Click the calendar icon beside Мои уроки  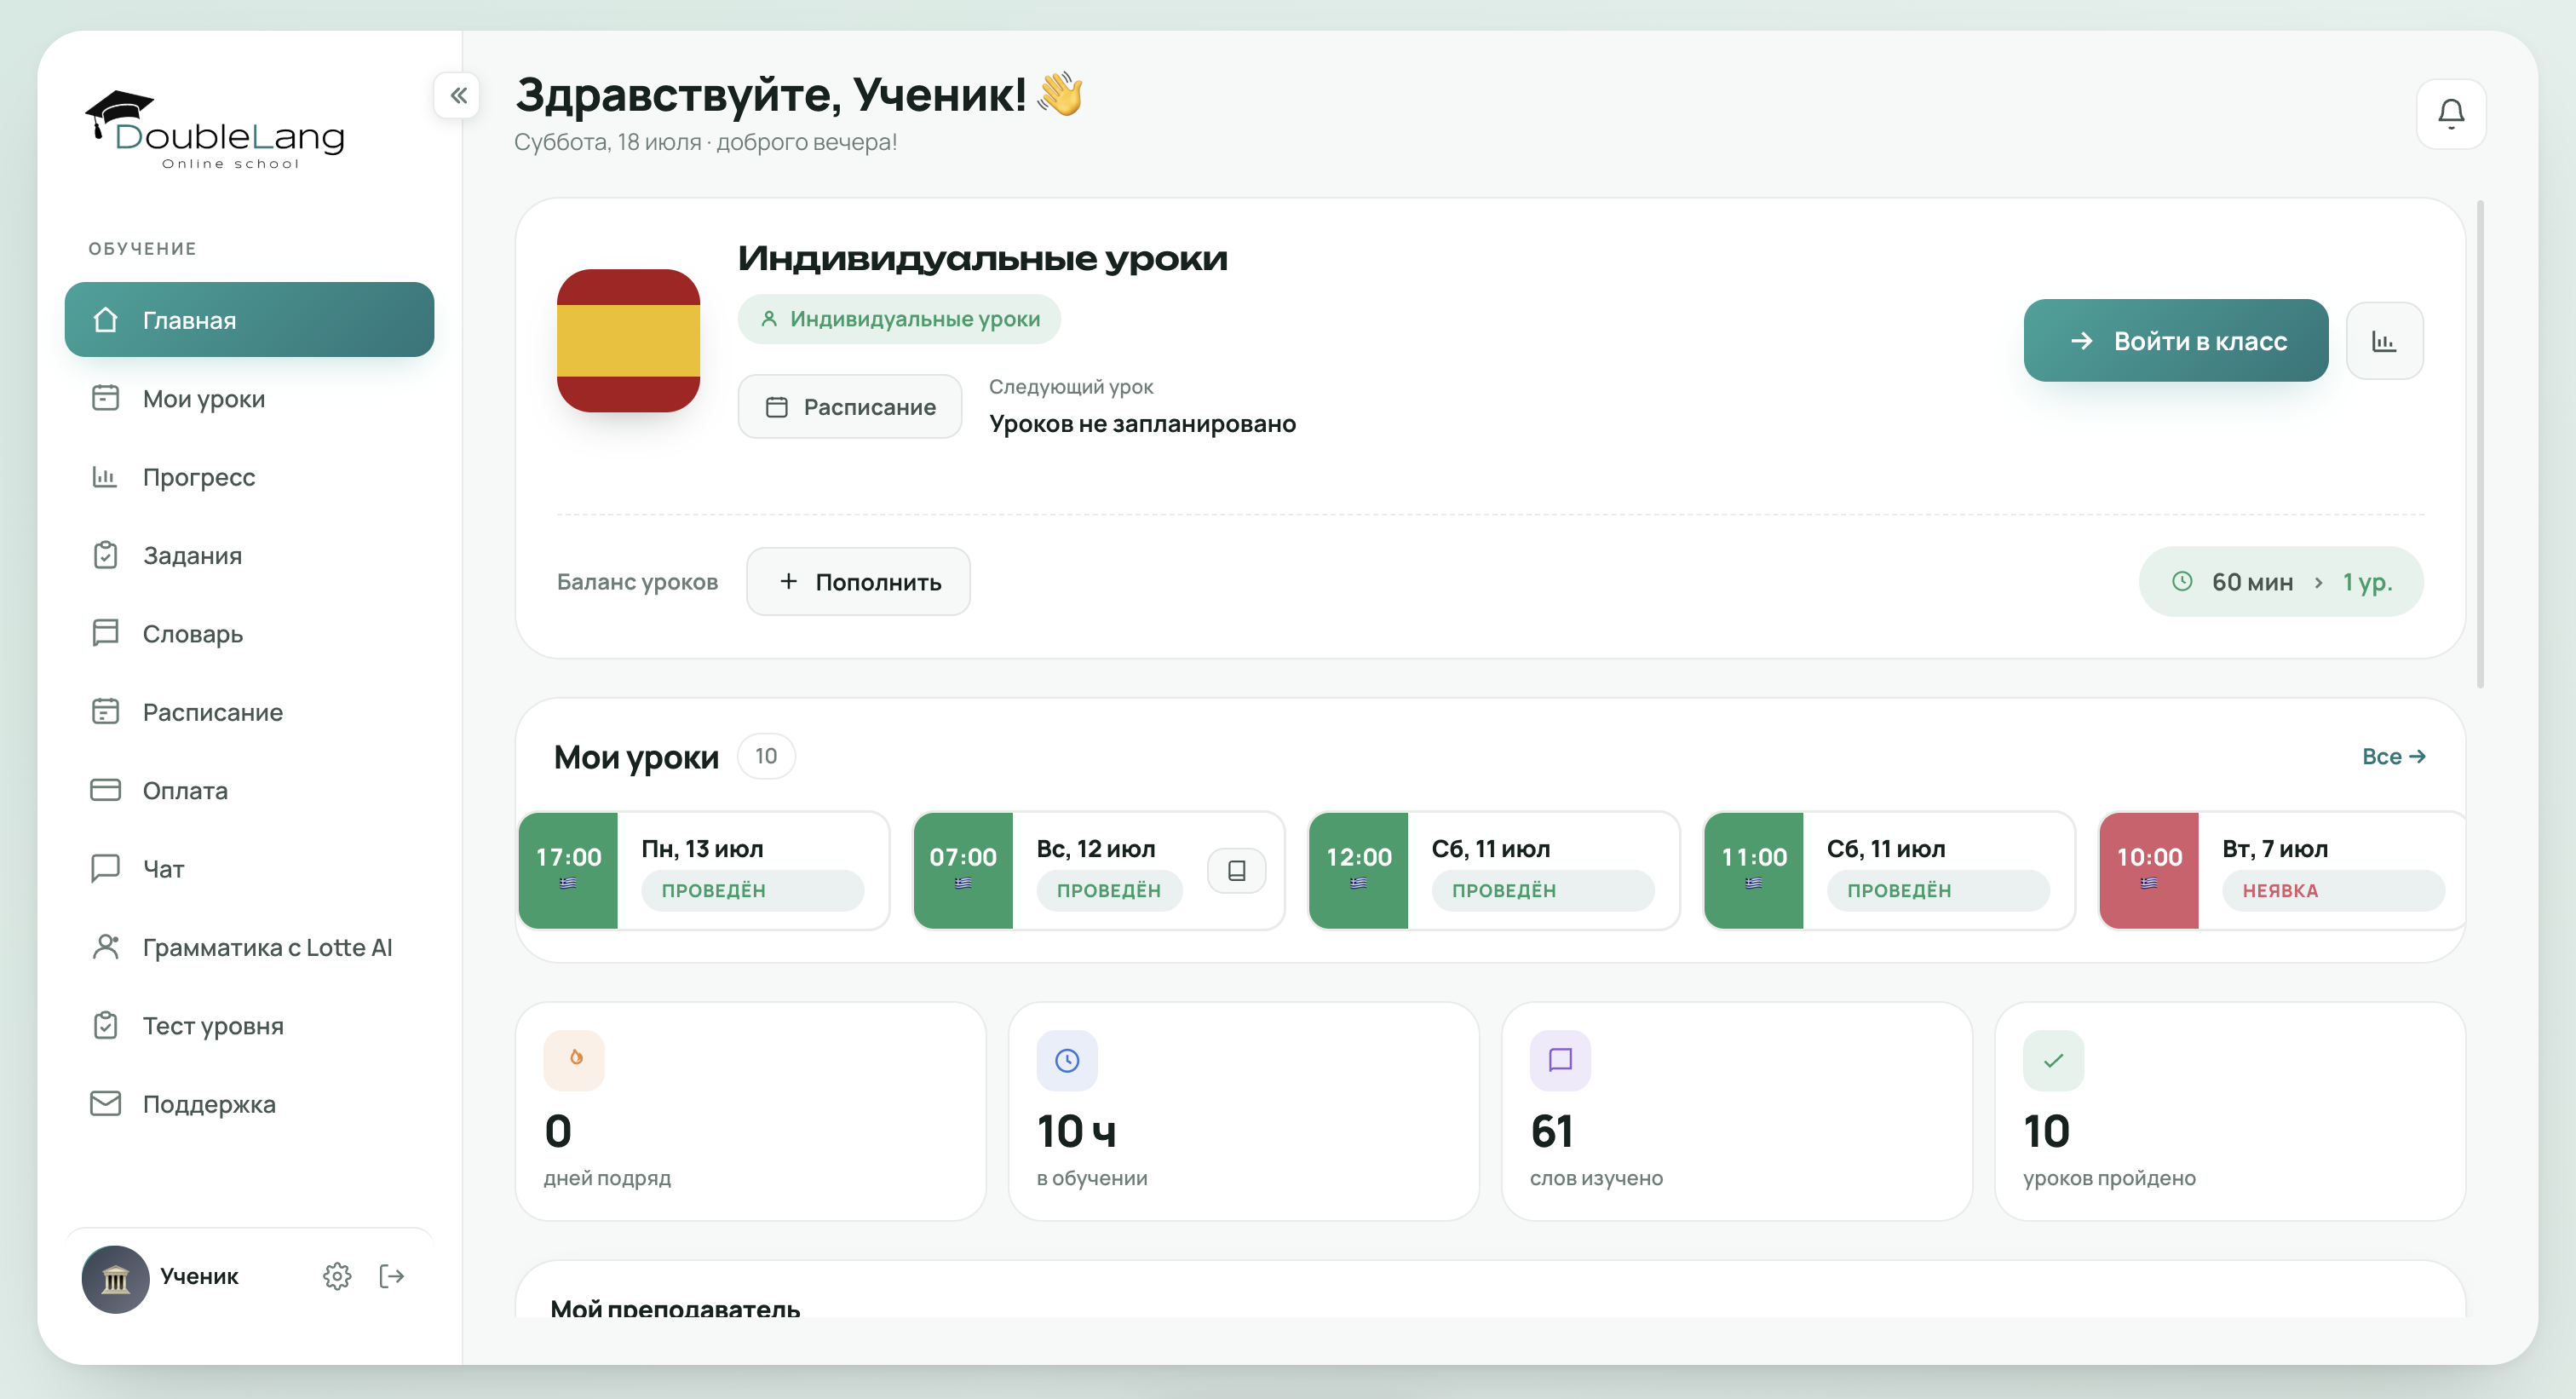pos(105,398)
